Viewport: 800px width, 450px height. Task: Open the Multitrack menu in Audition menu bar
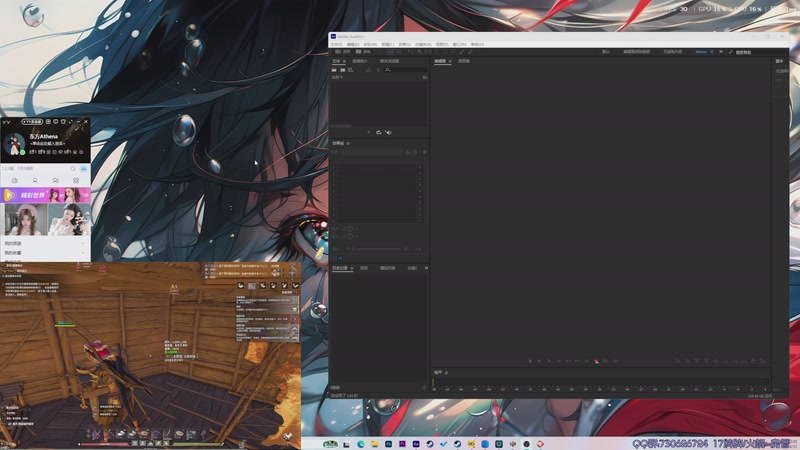pyautogui.click(x=370, y=44)
